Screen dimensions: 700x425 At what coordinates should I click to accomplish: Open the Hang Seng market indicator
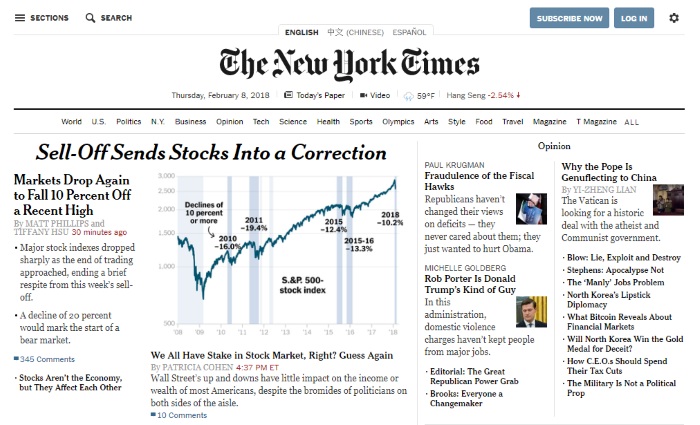coord(483,95)
